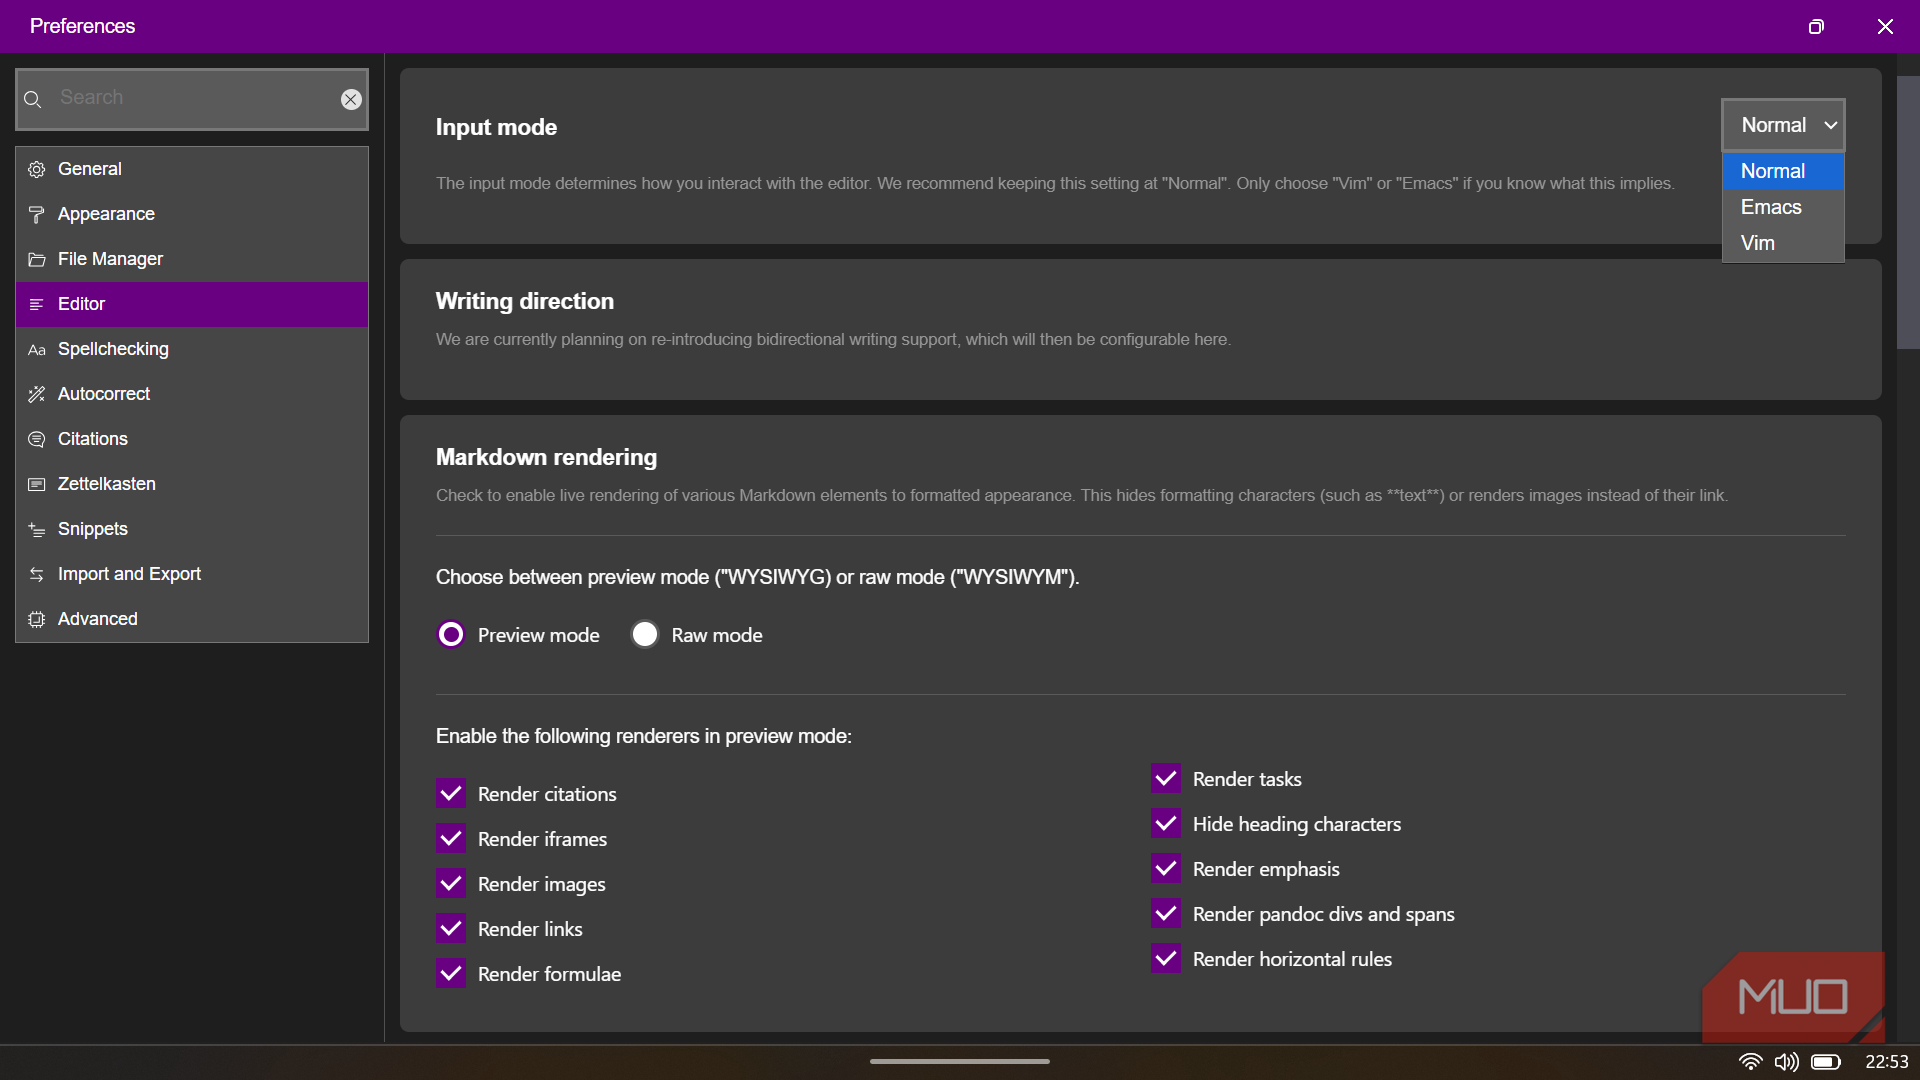The height and width of the screenshot is (1080, 1920).
Task: Uncheck Render citations checkbox
Action: (x=451, y=794)
